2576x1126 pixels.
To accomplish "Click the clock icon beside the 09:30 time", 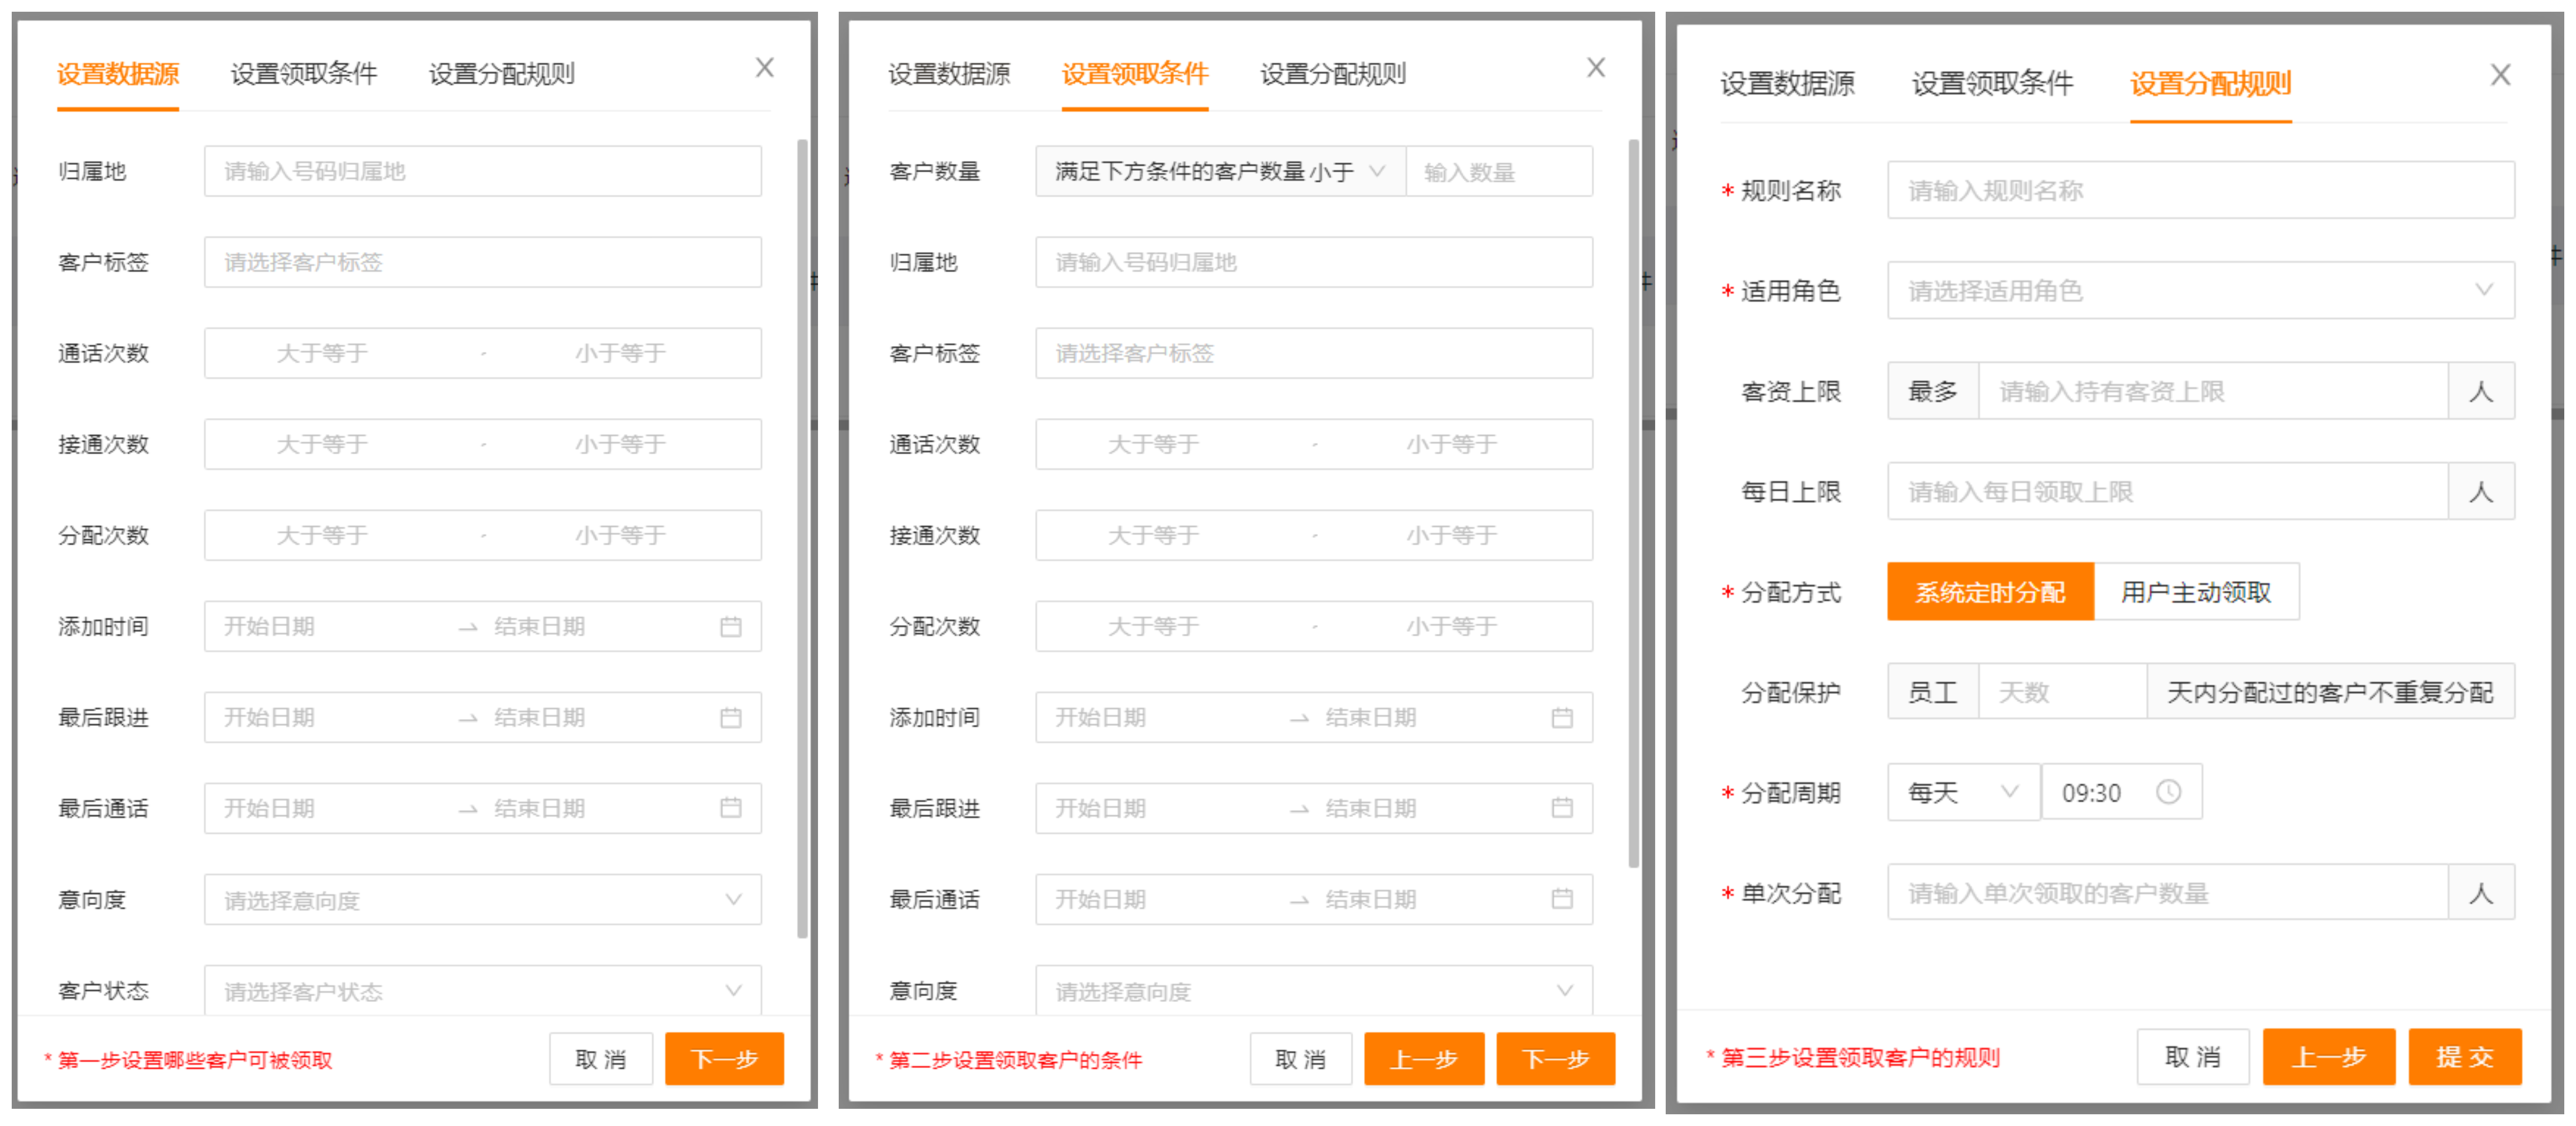I will point(2168,792).
